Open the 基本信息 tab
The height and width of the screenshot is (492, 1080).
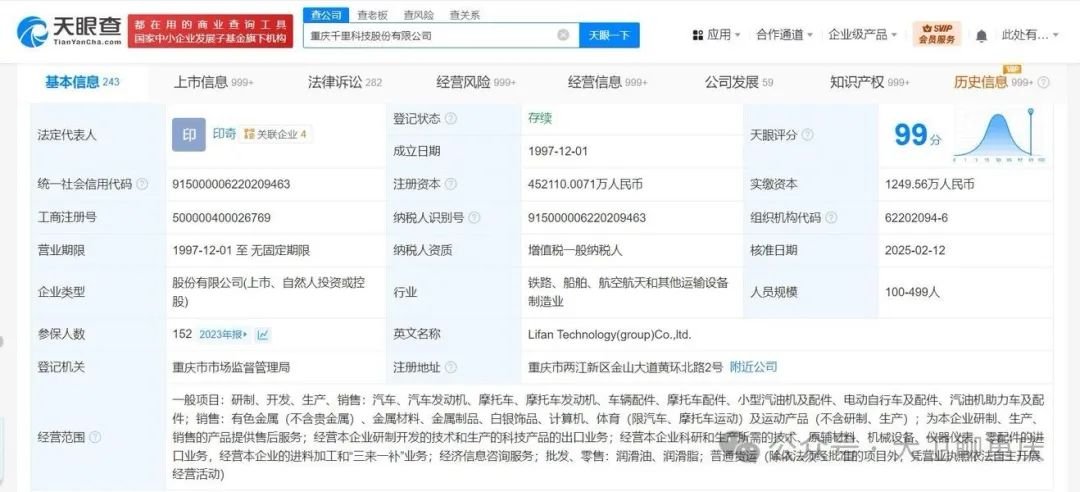click(x=82, y=82)
